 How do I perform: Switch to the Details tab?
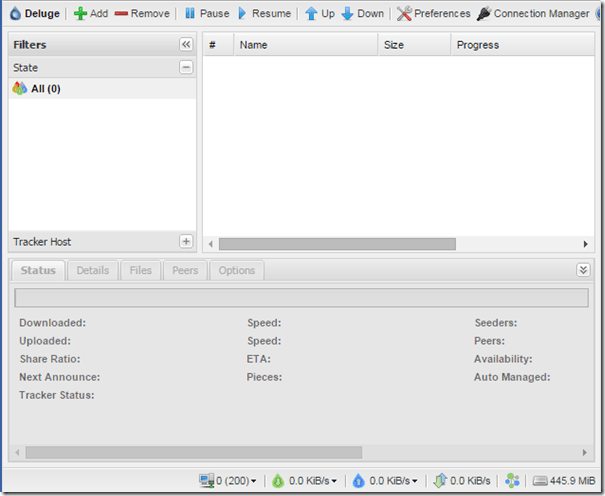(x=93, y=270)
